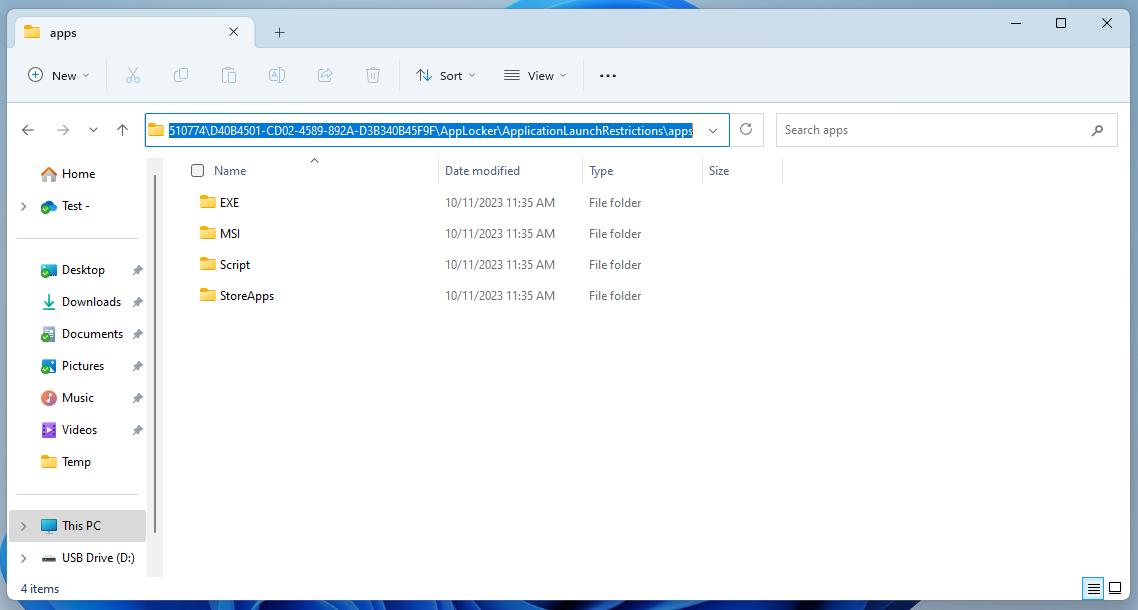Open the View menu
1138x610 pixels.
pos(535,75)
